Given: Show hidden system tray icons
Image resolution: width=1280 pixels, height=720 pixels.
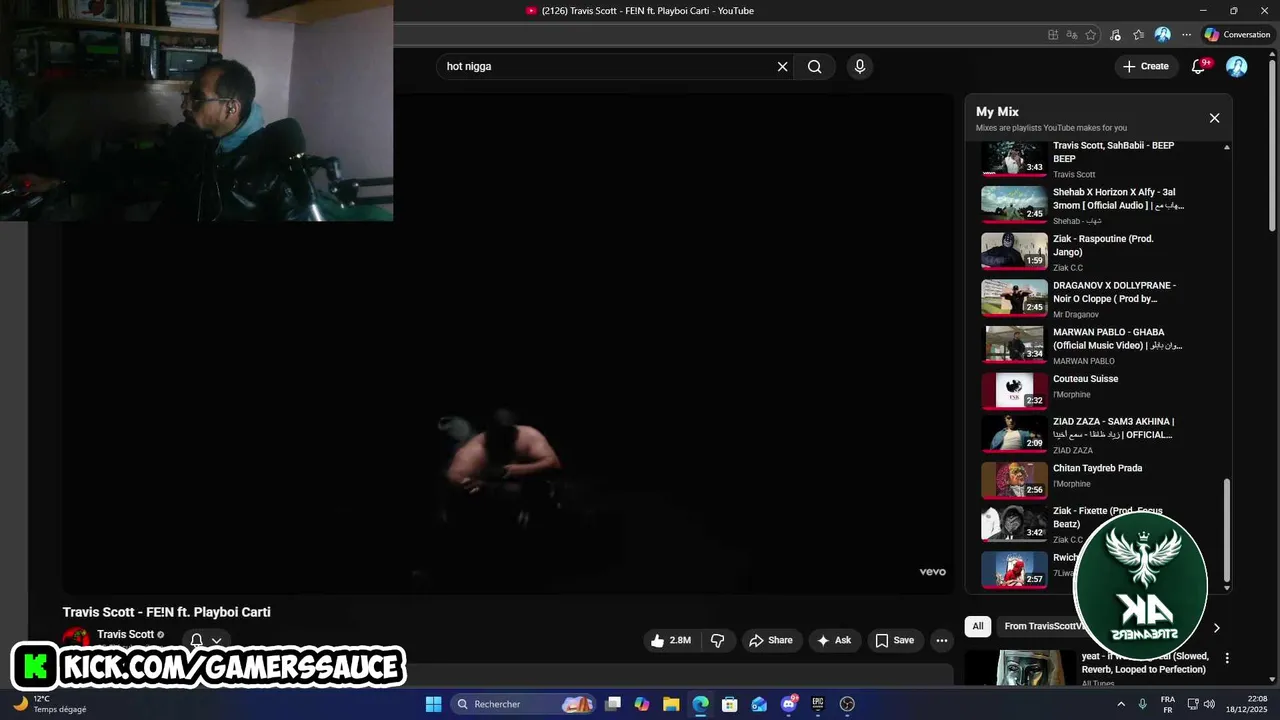Looking at the screenshot, I should [x=1120, y=704].
